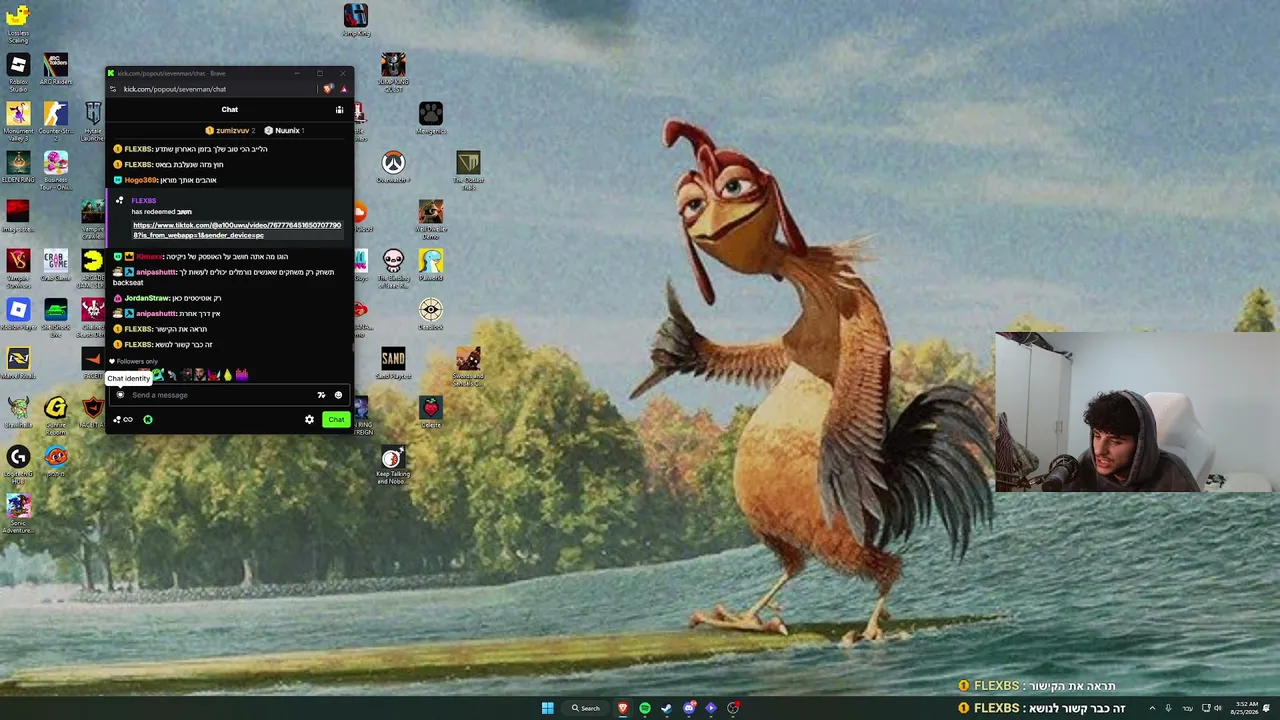
Task: Select the Gunfire Reborn desktop icon
Action: 56,414
